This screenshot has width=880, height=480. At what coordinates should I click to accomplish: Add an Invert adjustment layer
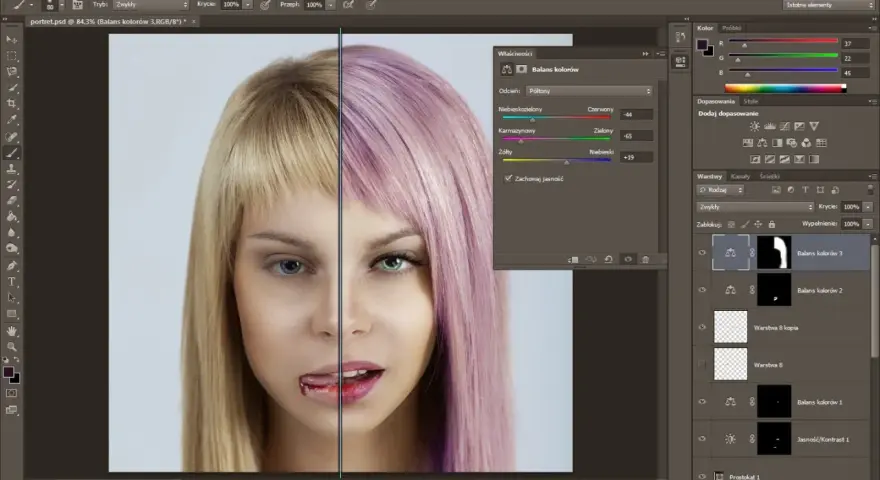click(x=755, y=159)
